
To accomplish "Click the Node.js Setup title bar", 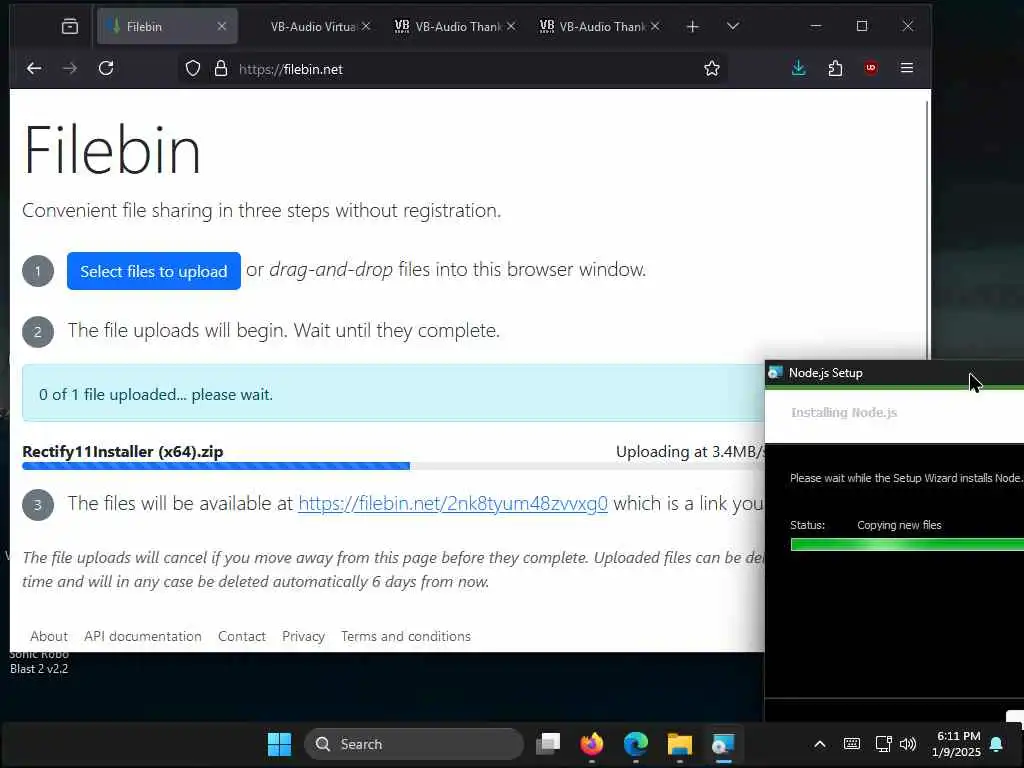I will [894, 373].
